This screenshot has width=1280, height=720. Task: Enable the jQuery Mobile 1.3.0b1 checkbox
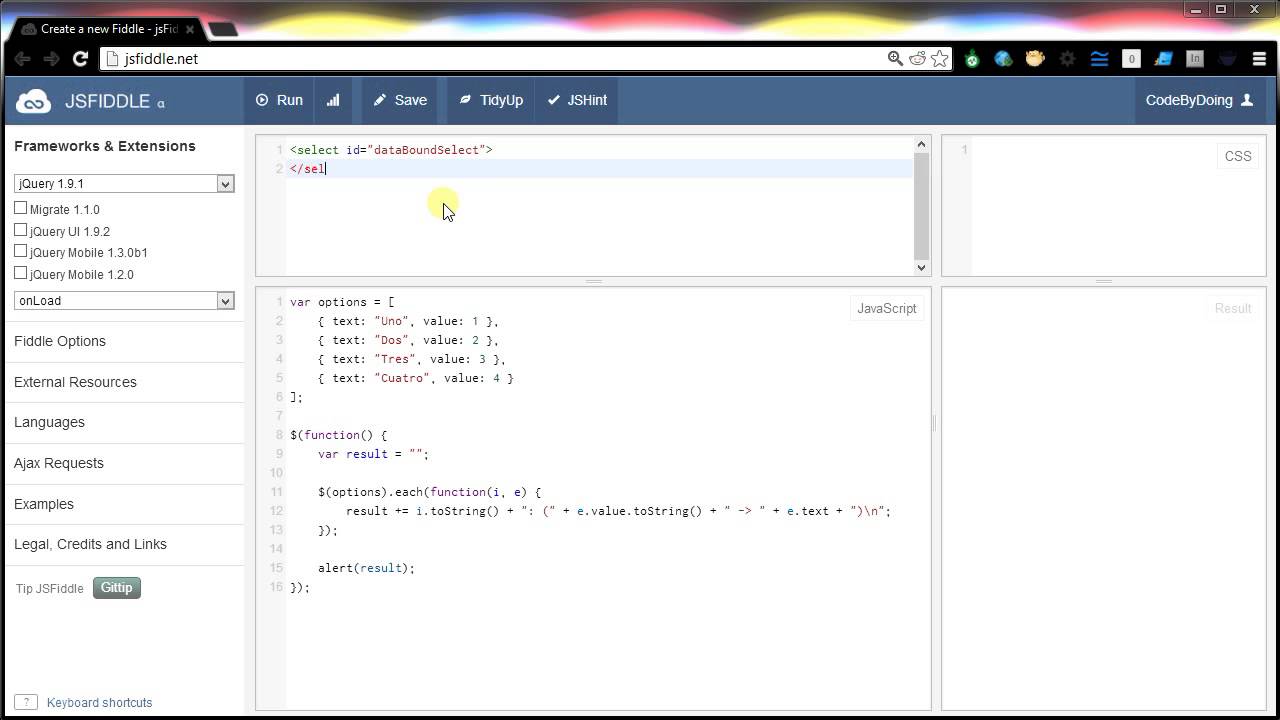[x=20, y=251]
